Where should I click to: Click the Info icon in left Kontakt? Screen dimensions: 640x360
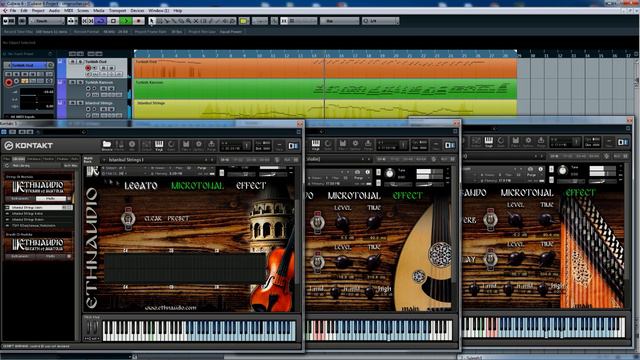132,145
